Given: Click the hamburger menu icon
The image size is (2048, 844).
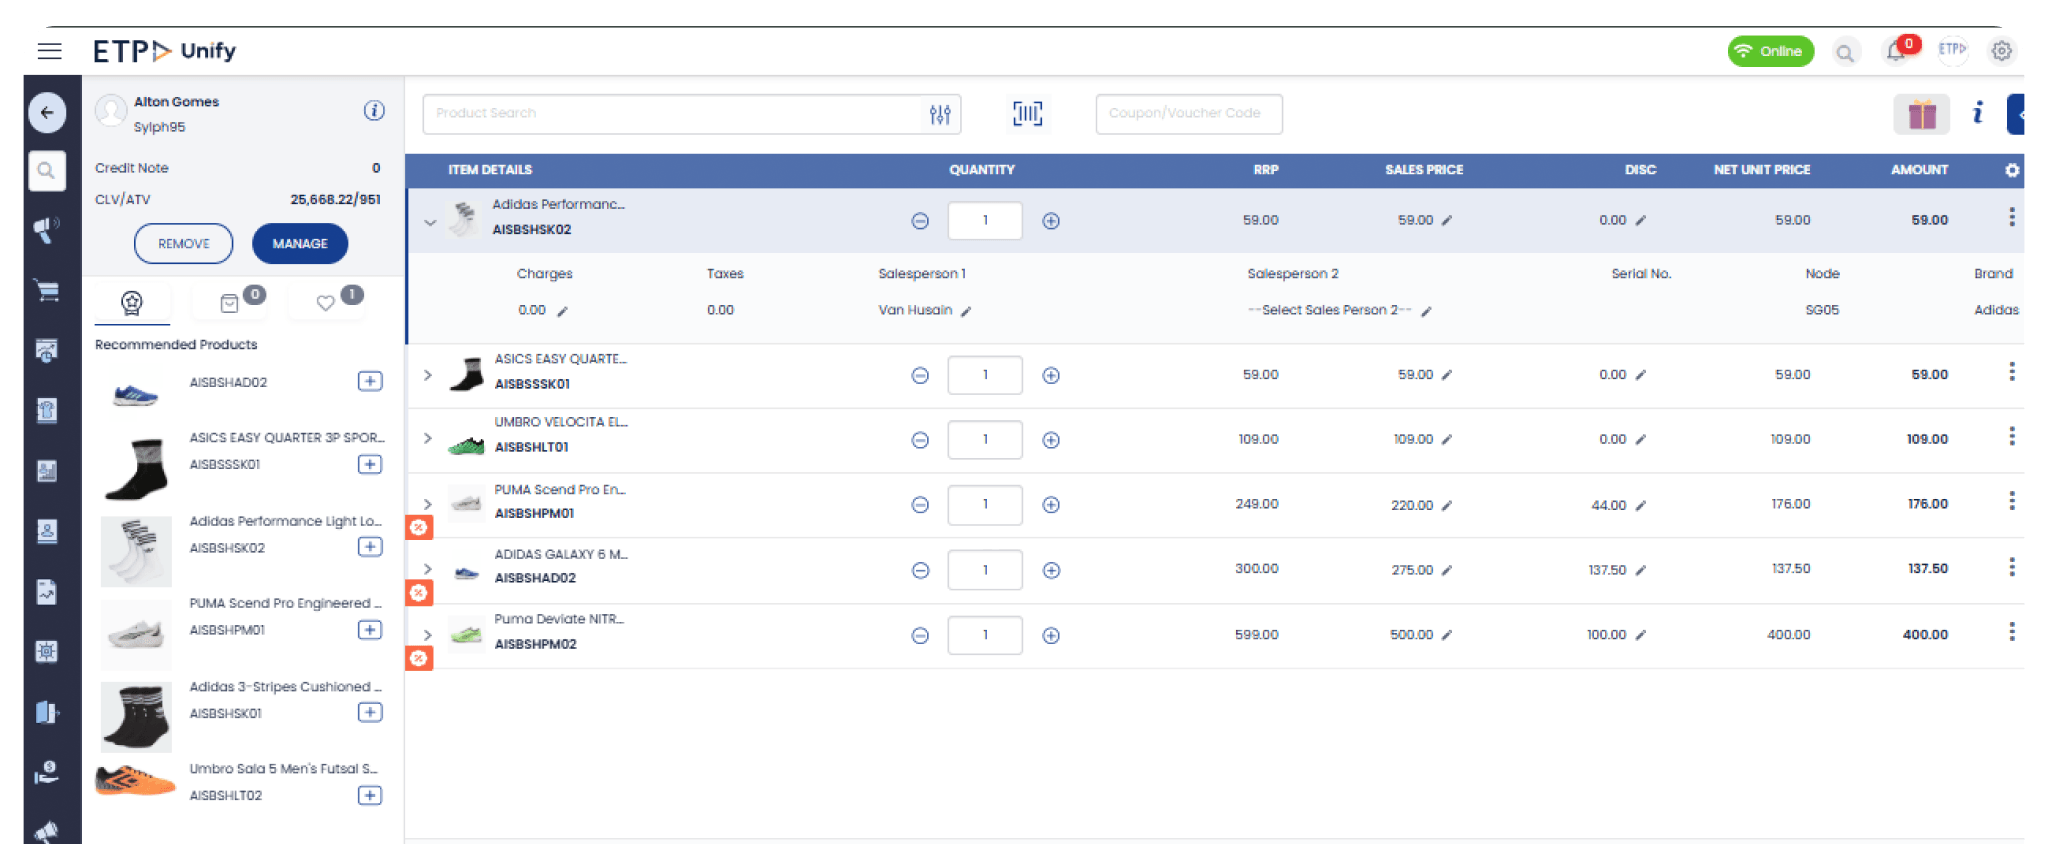Looking at the screenshot, I should tap(50, 51).
